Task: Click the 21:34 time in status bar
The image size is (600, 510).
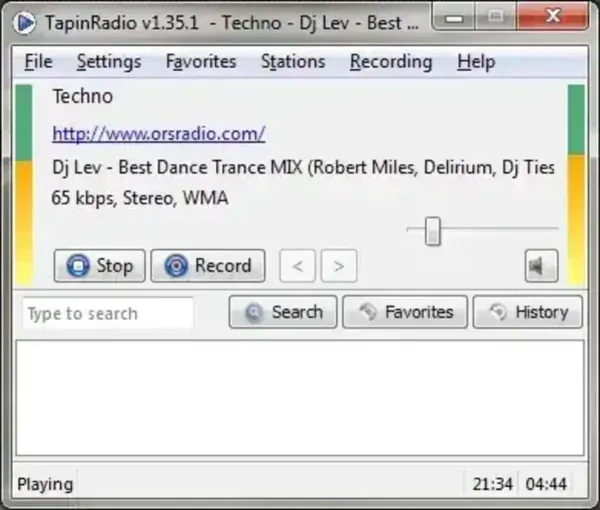Action: pos(492,484)
